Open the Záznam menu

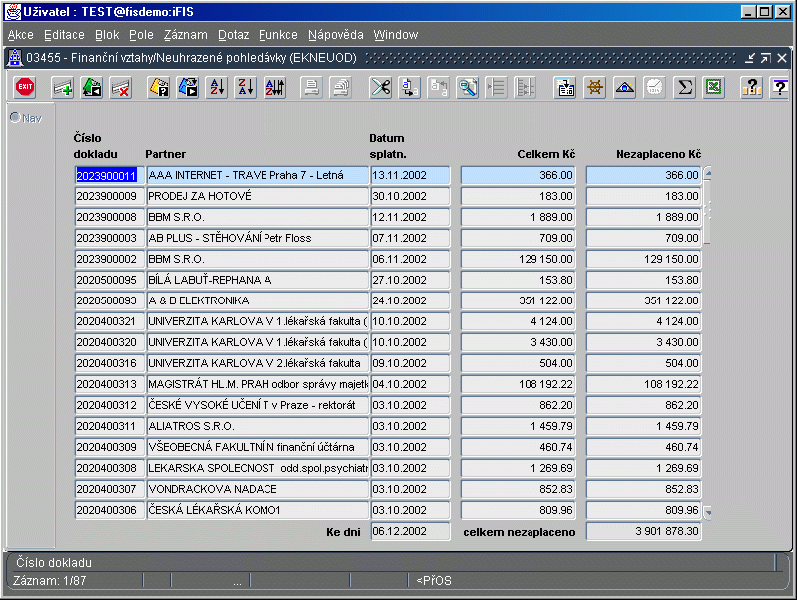point(186,35)
